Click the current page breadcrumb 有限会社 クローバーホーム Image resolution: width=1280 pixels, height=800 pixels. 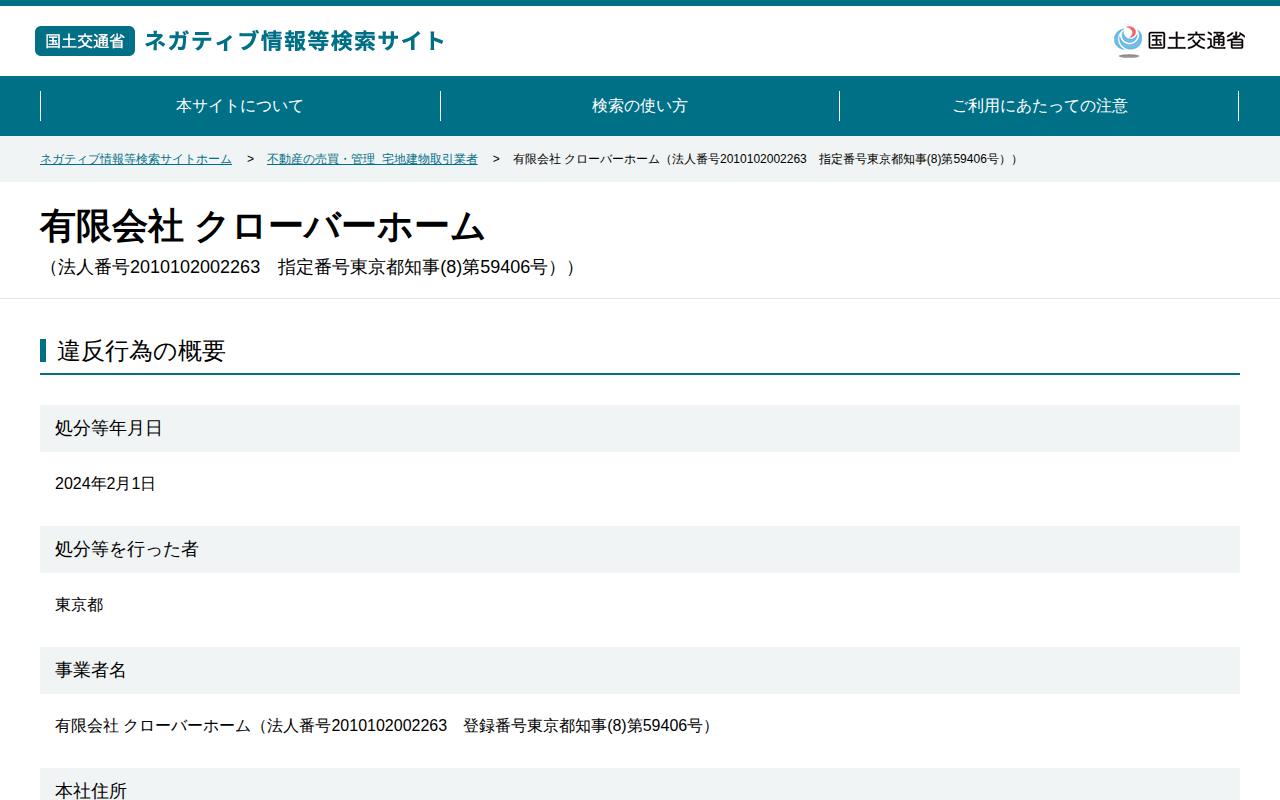click(x=766, y=159)
